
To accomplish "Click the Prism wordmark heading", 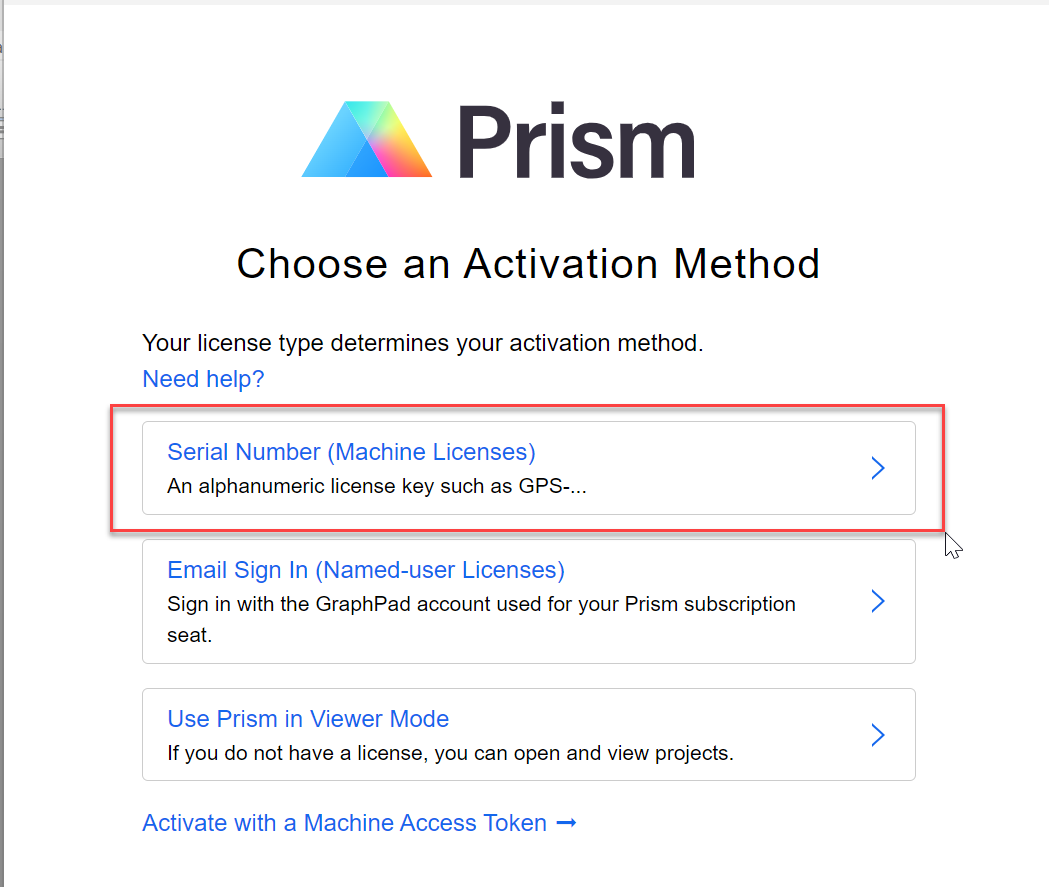I will point(575,140).
